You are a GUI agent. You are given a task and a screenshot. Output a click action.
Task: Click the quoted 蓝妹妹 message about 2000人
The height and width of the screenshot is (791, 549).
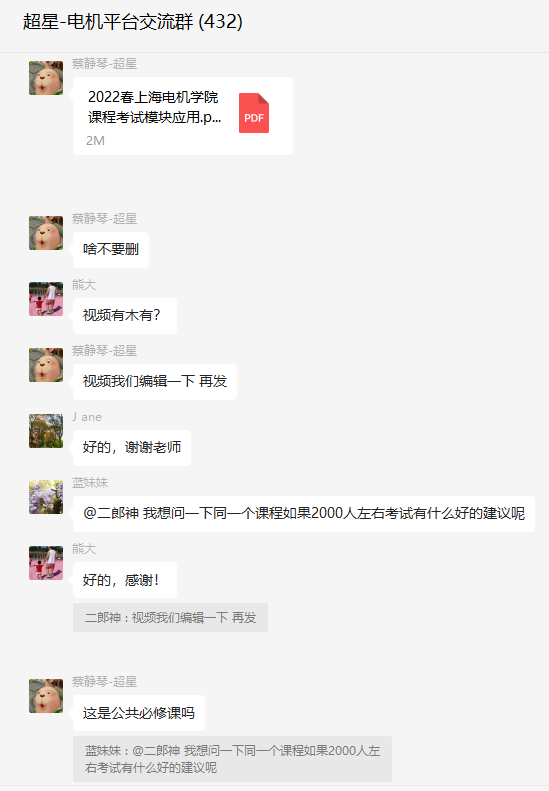click(232, 759)
